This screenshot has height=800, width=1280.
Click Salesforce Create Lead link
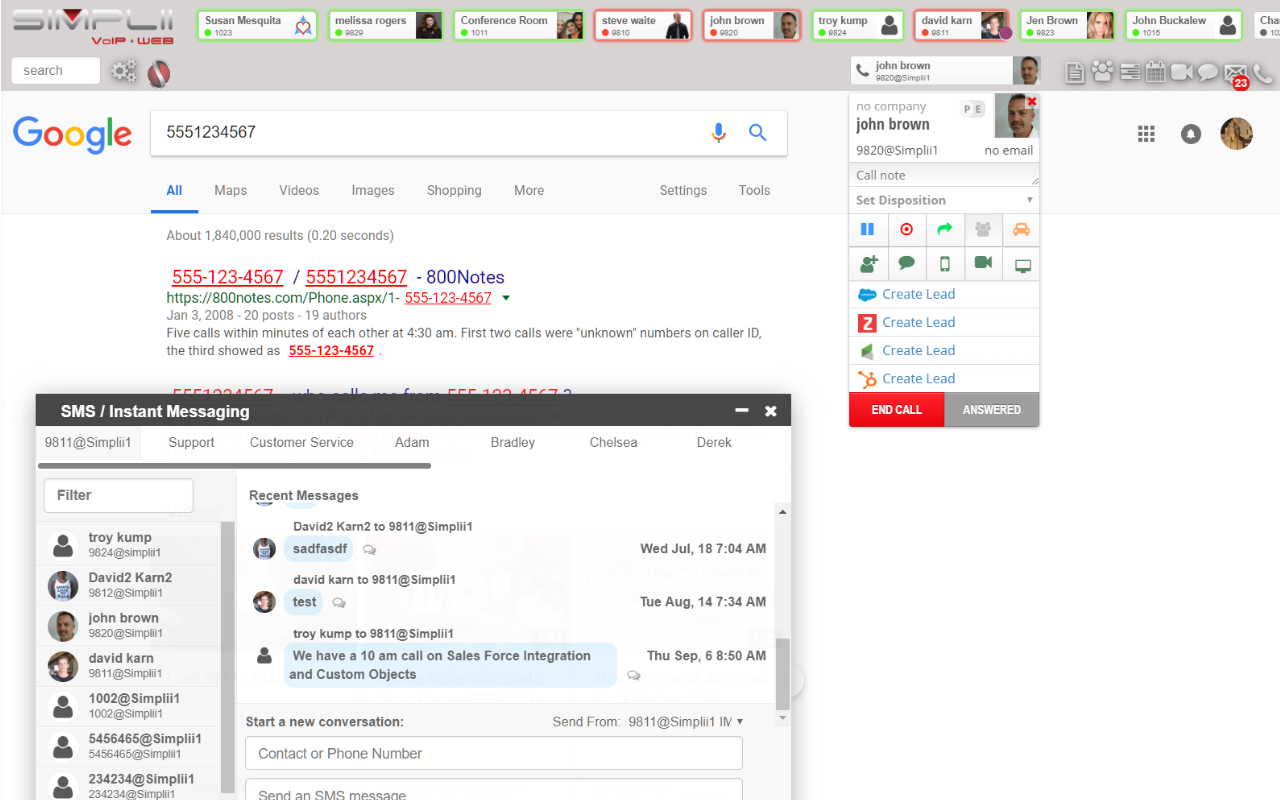(x=919, y=294)
